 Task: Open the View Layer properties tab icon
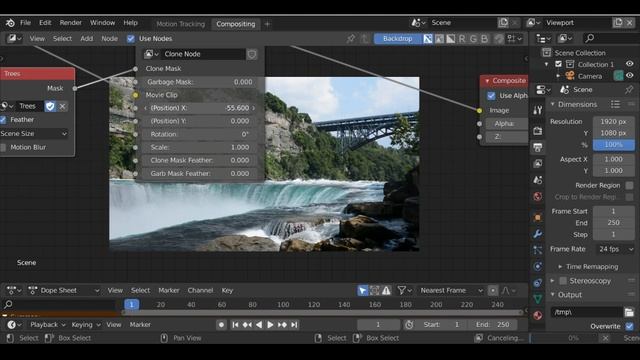tap(538, 164)
